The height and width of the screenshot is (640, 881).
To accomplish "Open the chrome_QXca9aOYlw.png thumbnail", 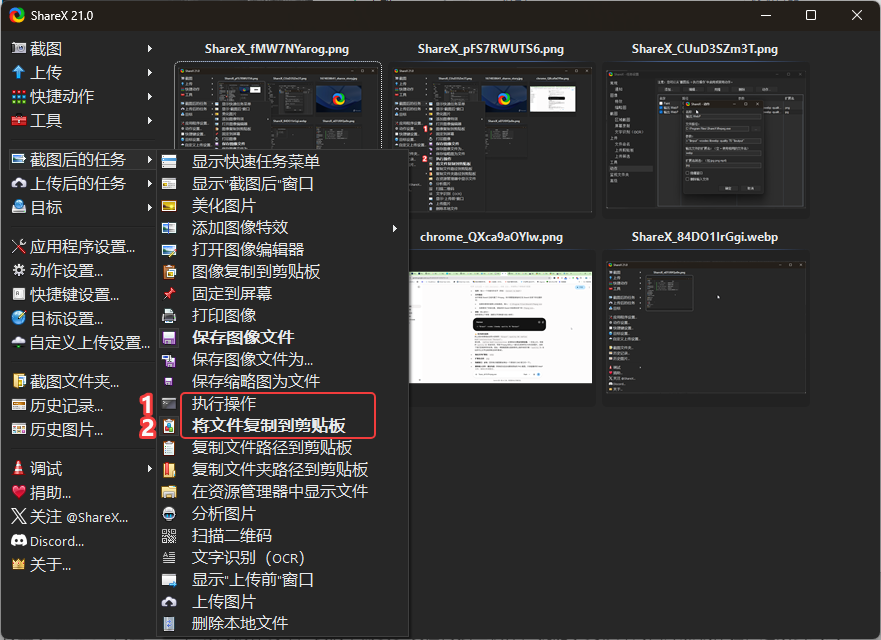I will pos(500,328).
